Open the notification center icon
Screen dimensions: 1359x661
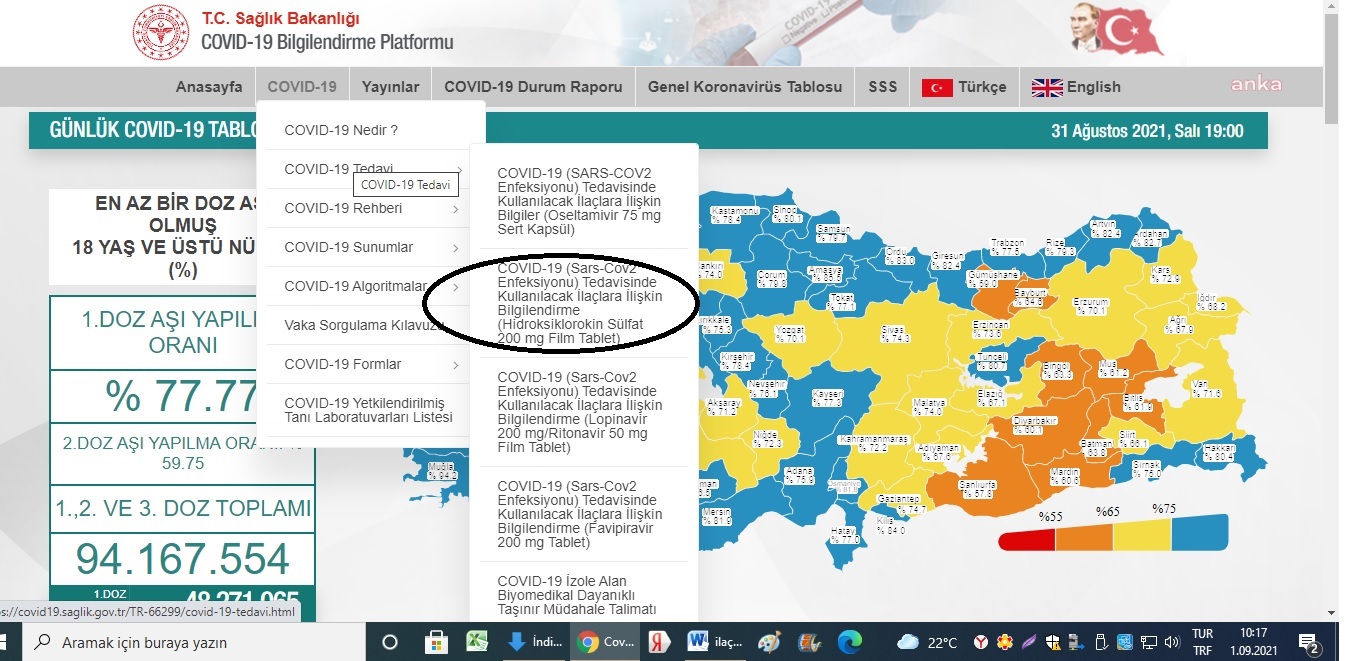pos(1306,642)
